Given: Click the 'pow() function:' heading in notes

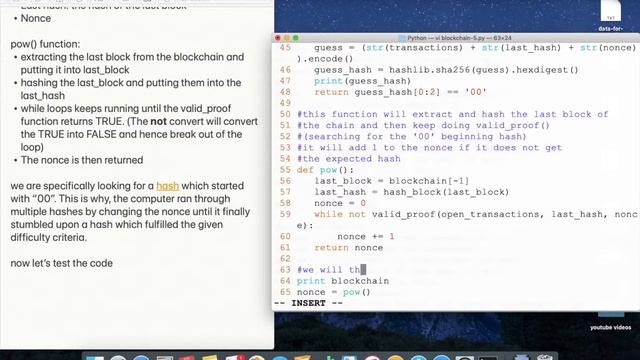Looking at the screenshot, I should point(45,44).
